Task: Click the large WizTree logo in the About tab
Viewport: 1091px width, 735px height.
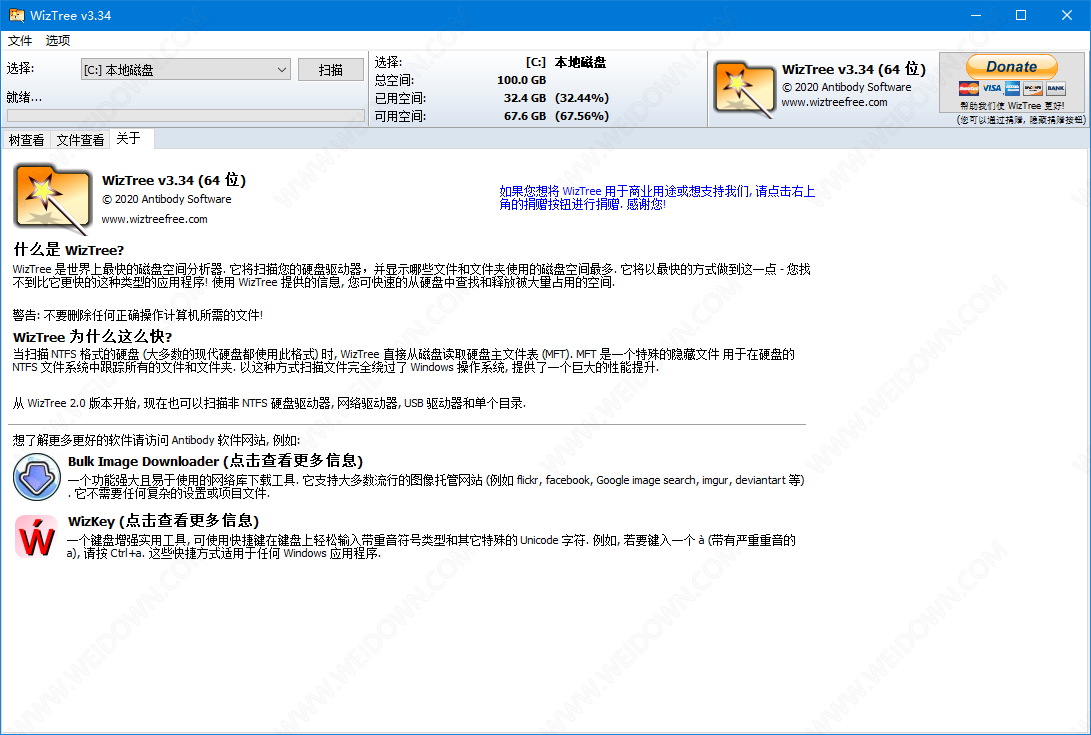Action: pos(53,198)
